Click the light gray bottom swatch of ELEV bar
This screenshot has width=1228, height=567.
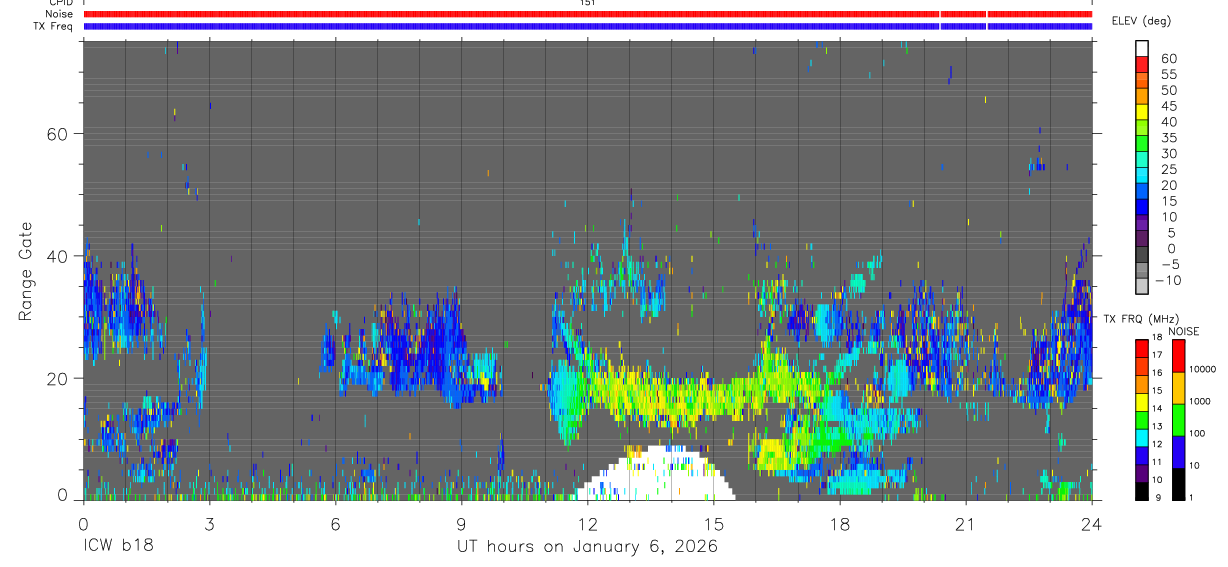pos(1142,287)
